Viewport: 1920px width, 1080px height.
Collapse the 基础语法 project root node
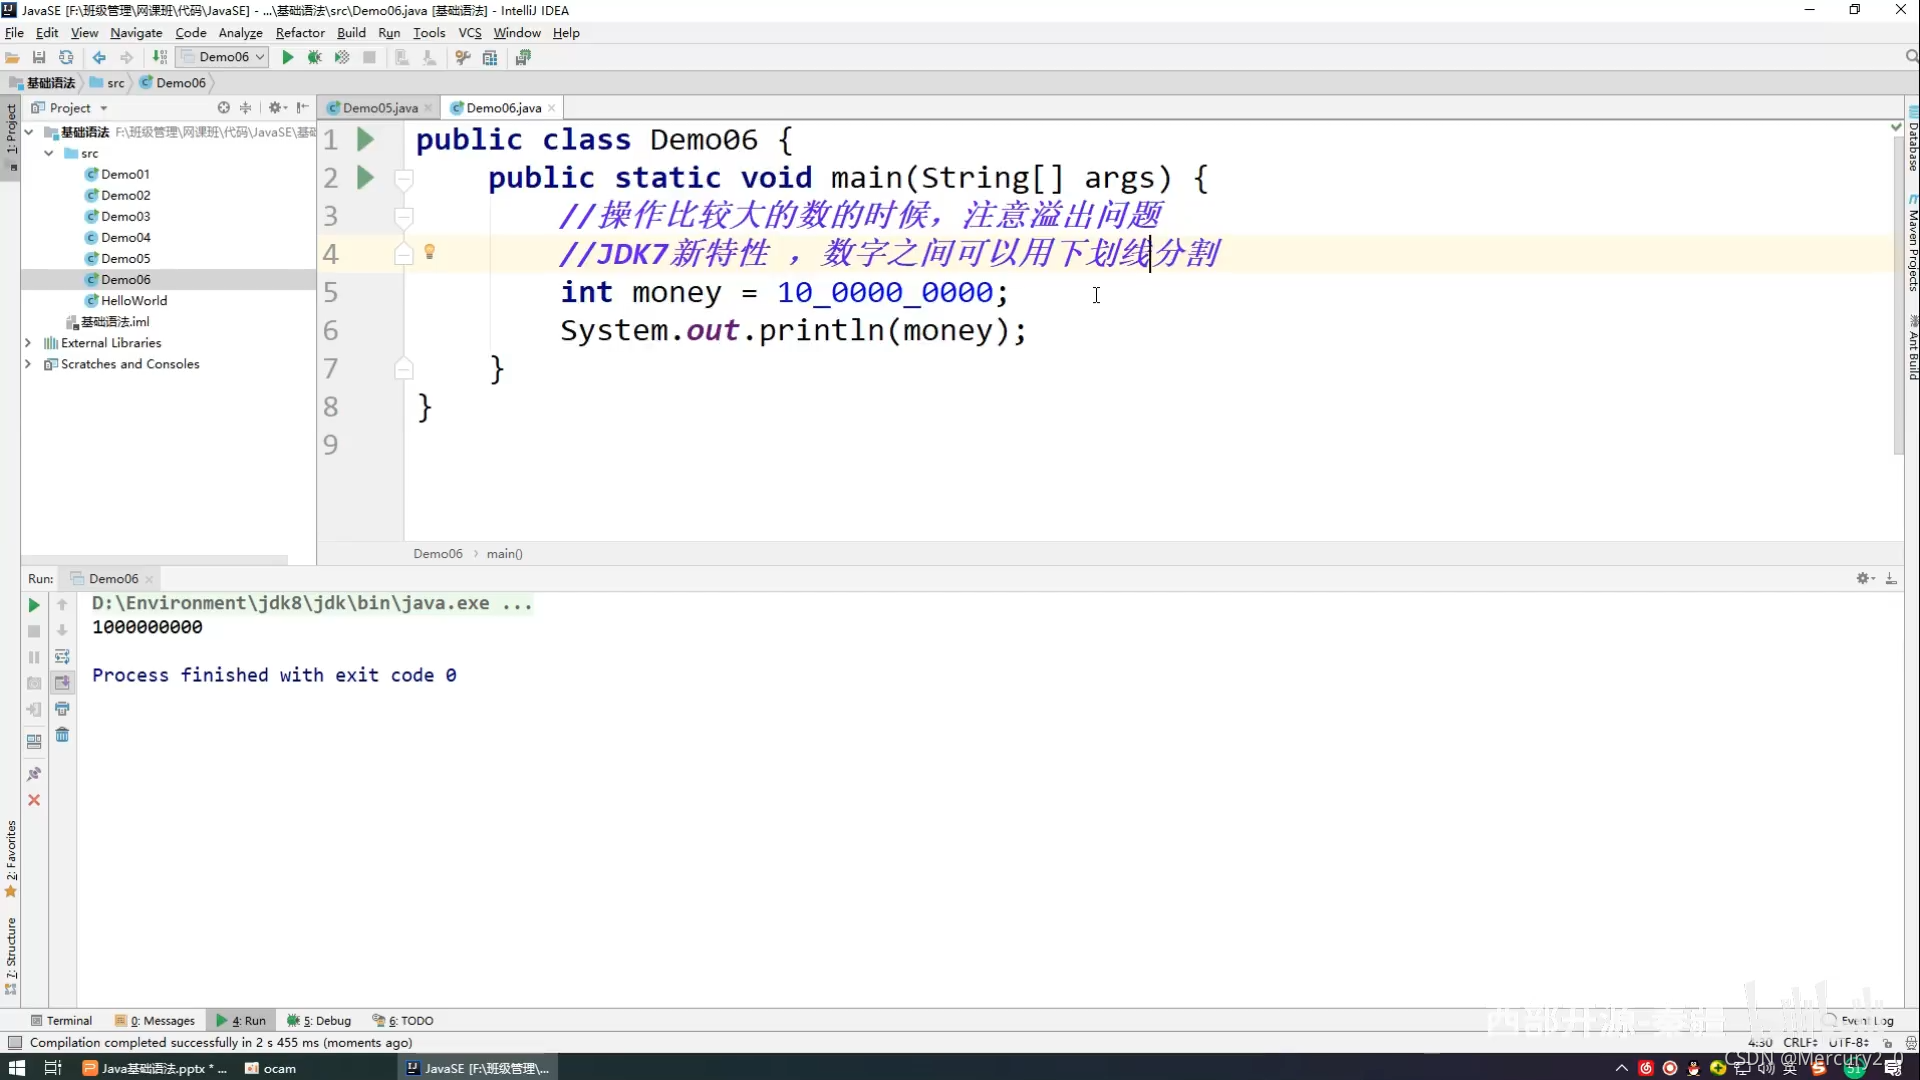coord(29,132)
